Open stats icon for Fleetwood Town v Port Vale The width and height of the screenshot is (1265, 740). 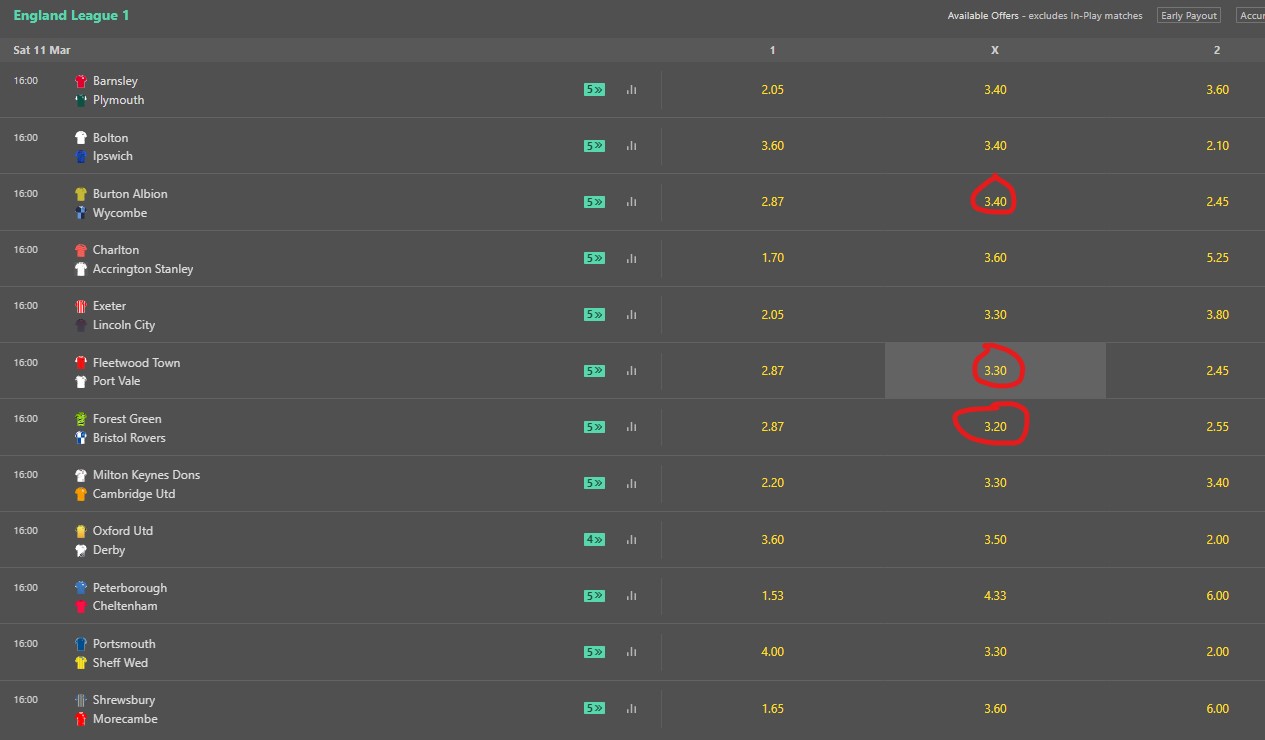(631, 371)
